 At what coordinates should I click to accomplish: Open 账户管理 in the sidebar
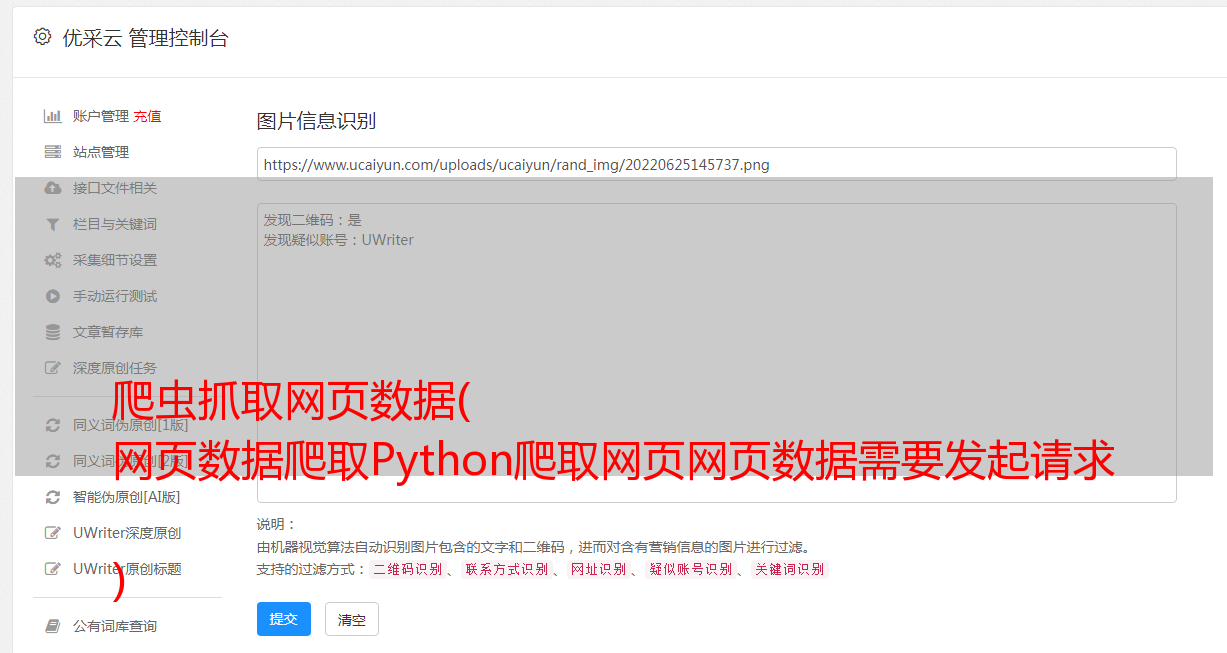pyautogui.click(x=101, y=116)
